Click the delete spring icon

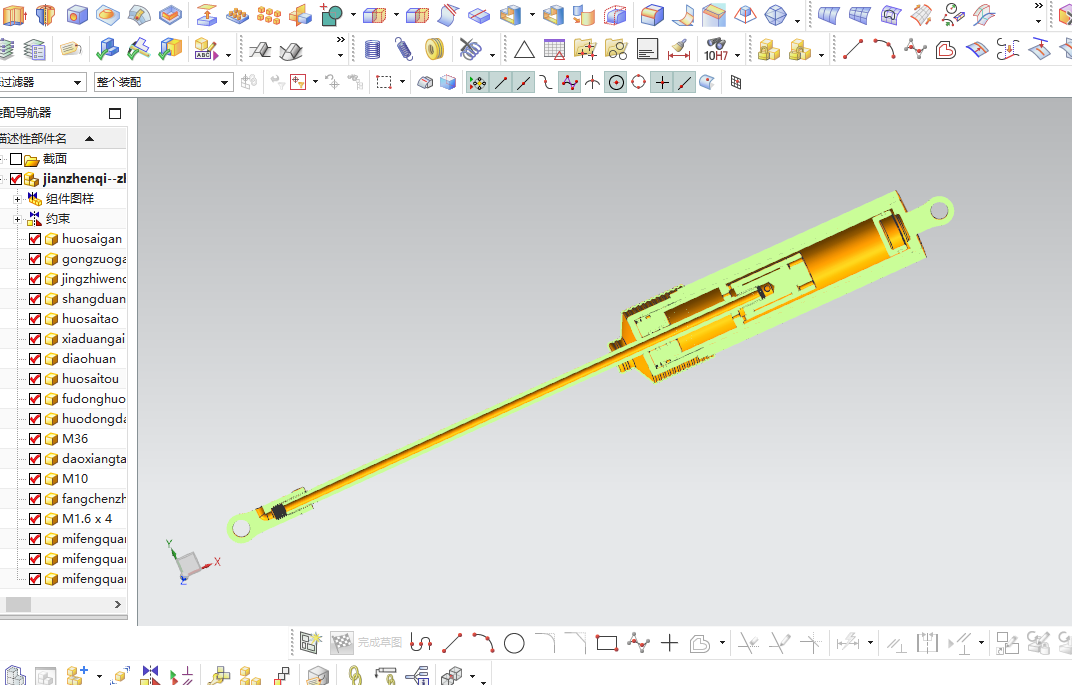point(470,49)
